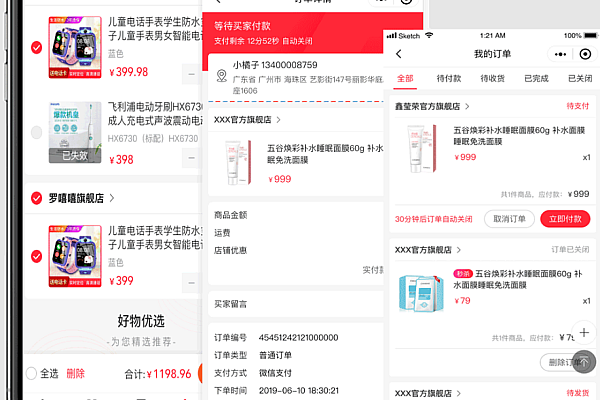Tap 删除 in the cart bottom bar
This screenshot has height=400, width=600.
[75, 373]
